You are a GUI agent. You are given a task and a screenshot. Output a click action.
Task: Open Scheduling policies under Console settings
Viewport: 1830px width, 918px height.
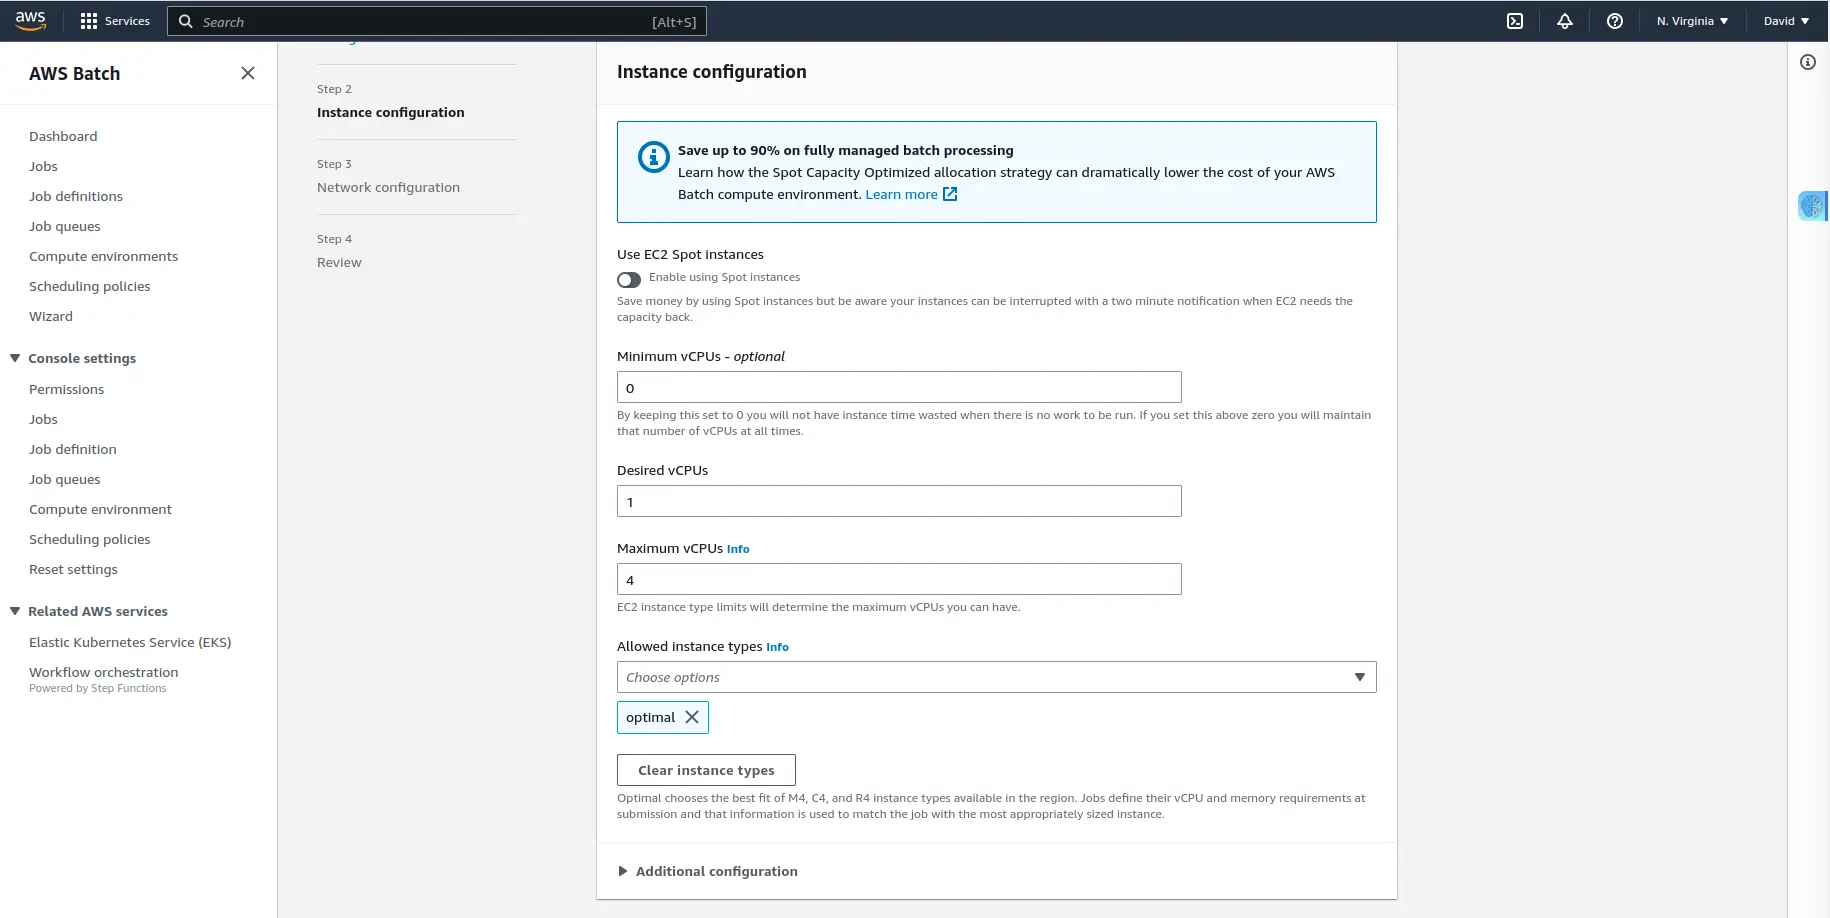tap(90, 539)
